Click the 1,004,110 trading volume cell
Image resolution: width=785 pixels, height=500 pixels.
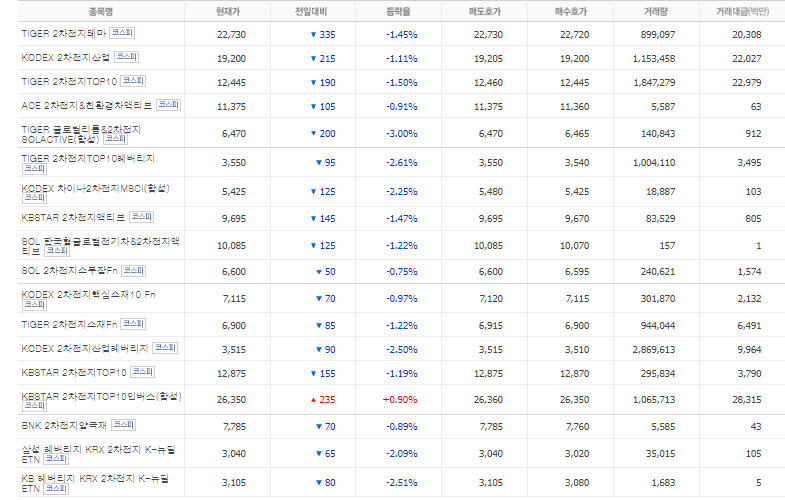pos(654,163)
